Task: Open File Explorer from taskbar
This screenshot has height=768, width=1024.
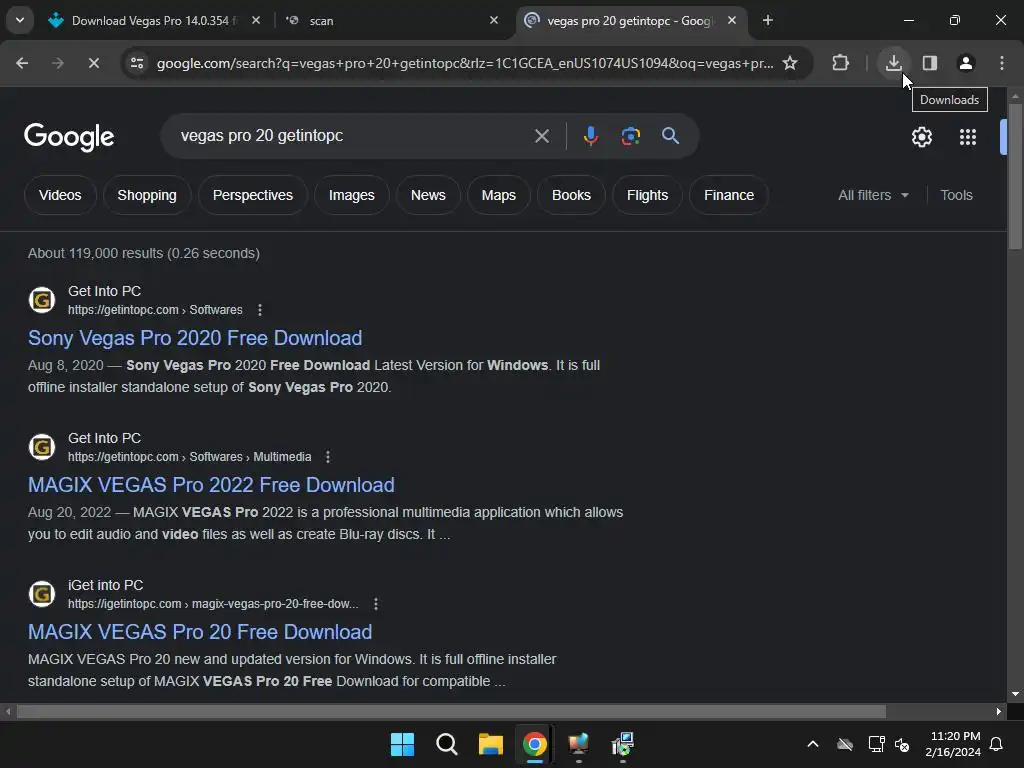Action: click(490, 744)
